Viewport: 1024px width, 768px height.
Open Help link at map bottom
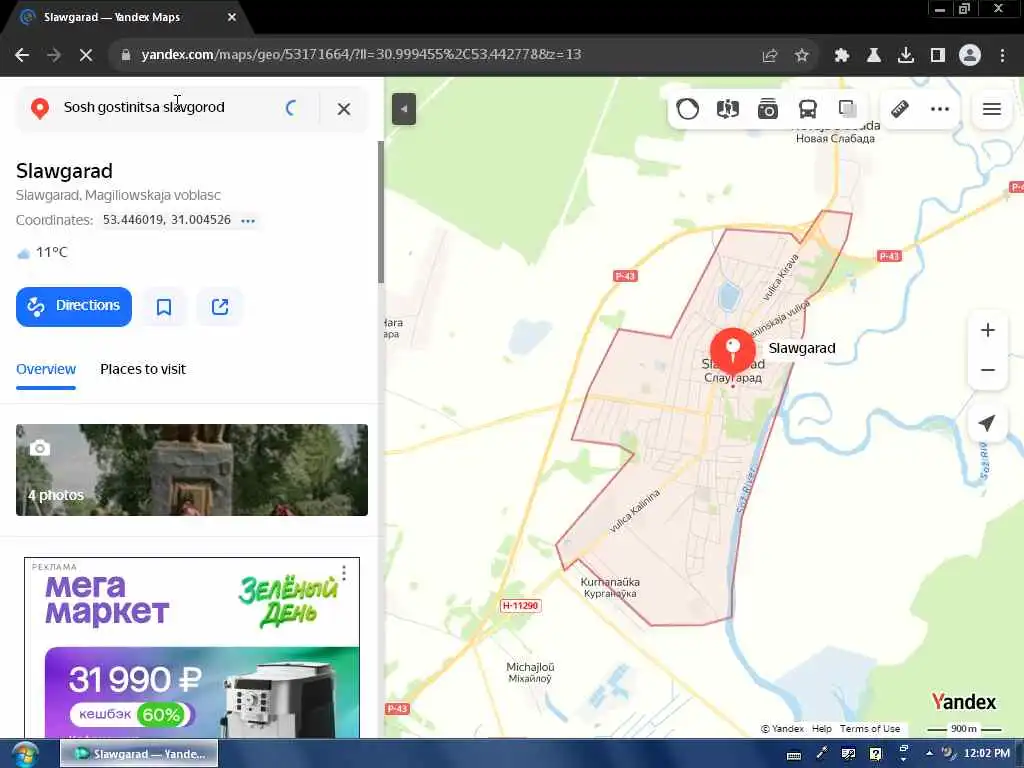(x=822, y=729)
